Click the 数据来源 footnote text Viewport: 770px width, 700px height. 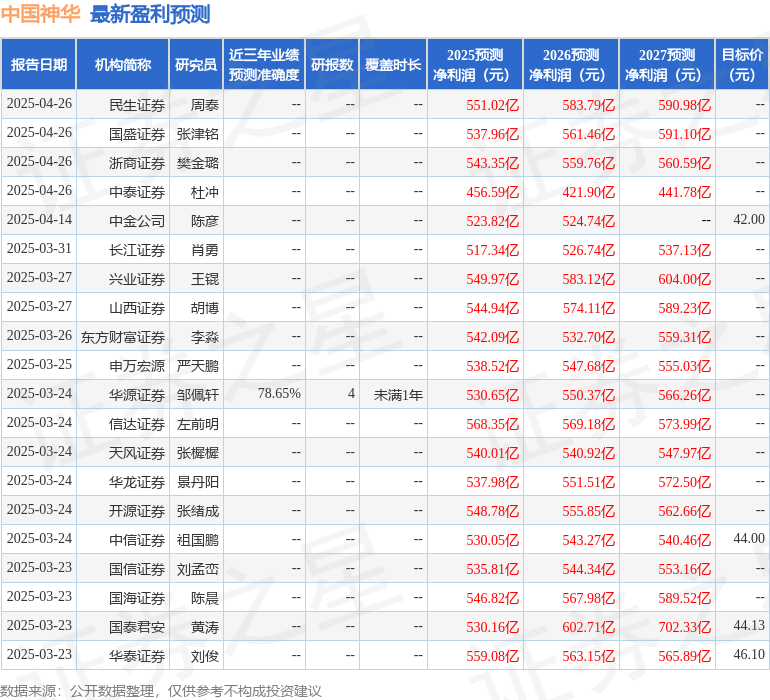pyautogui.click(x=161, y=691)
